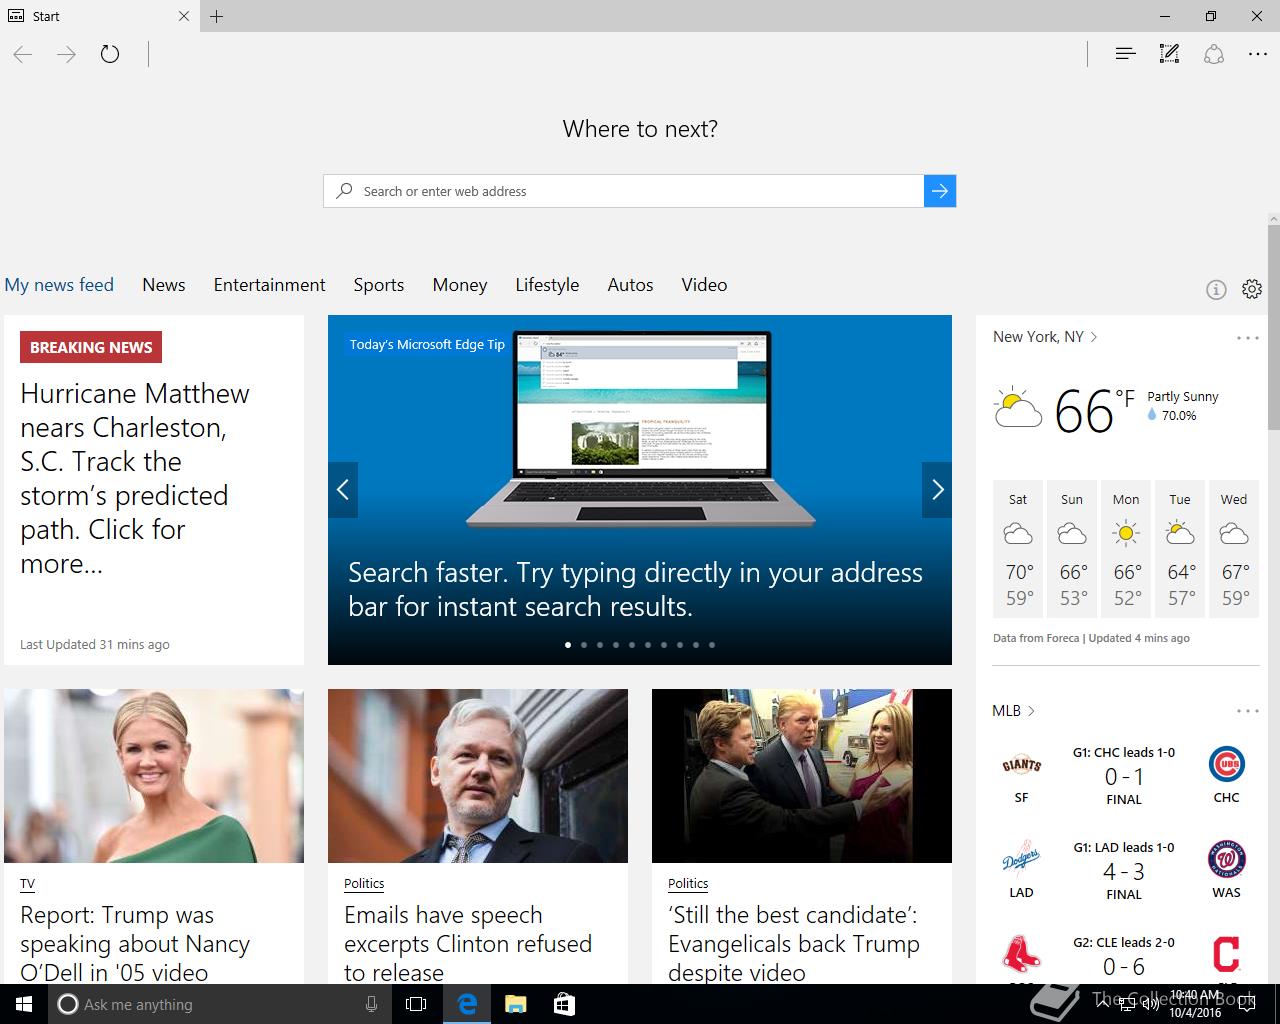
Task: Click Politics label under the Assange photo
Action: 364,884
